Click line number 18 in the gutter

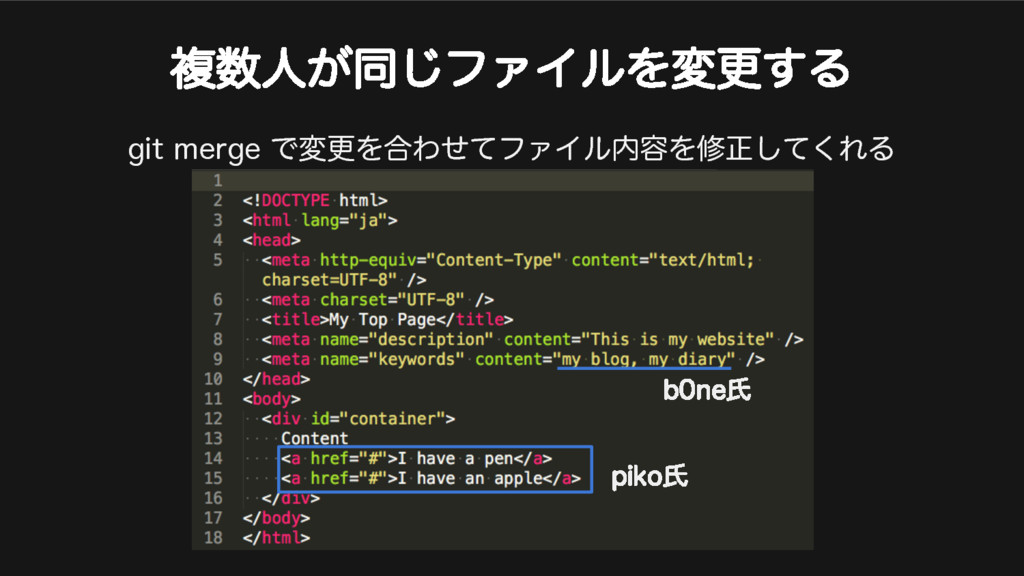point(213,538)
